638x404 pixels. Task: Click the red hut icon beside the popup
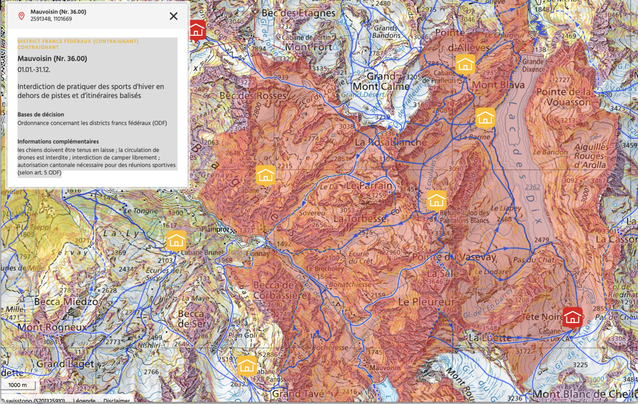point(198,29)
